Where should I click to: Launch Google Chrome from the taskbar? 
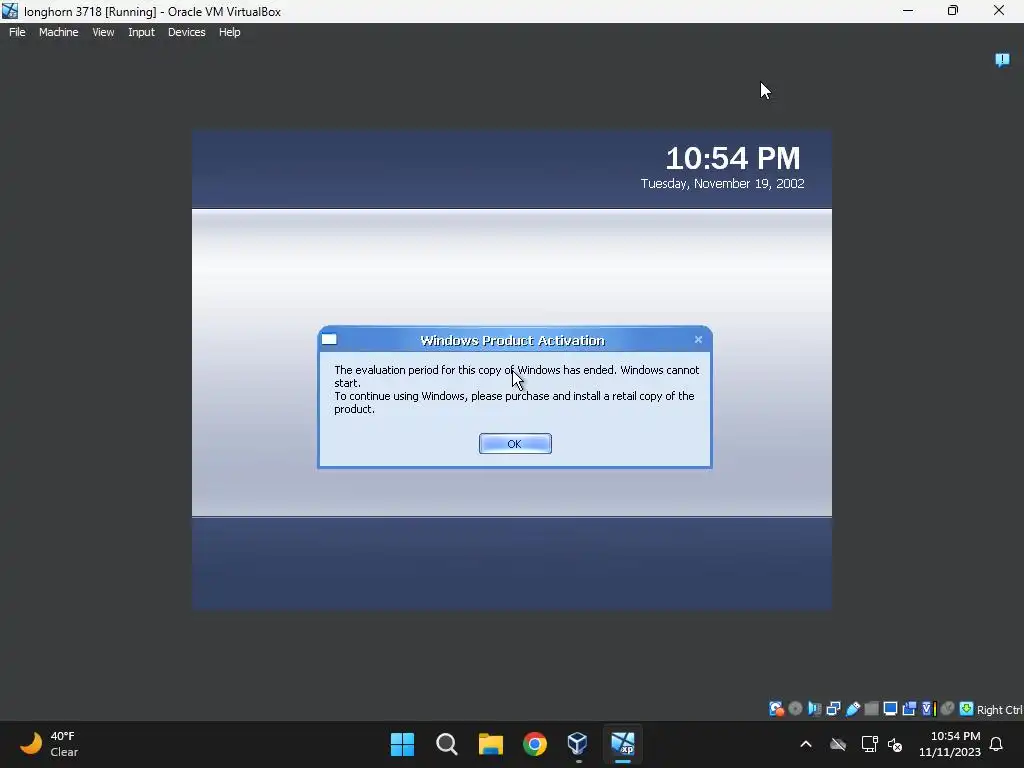(x=534, y=744)
